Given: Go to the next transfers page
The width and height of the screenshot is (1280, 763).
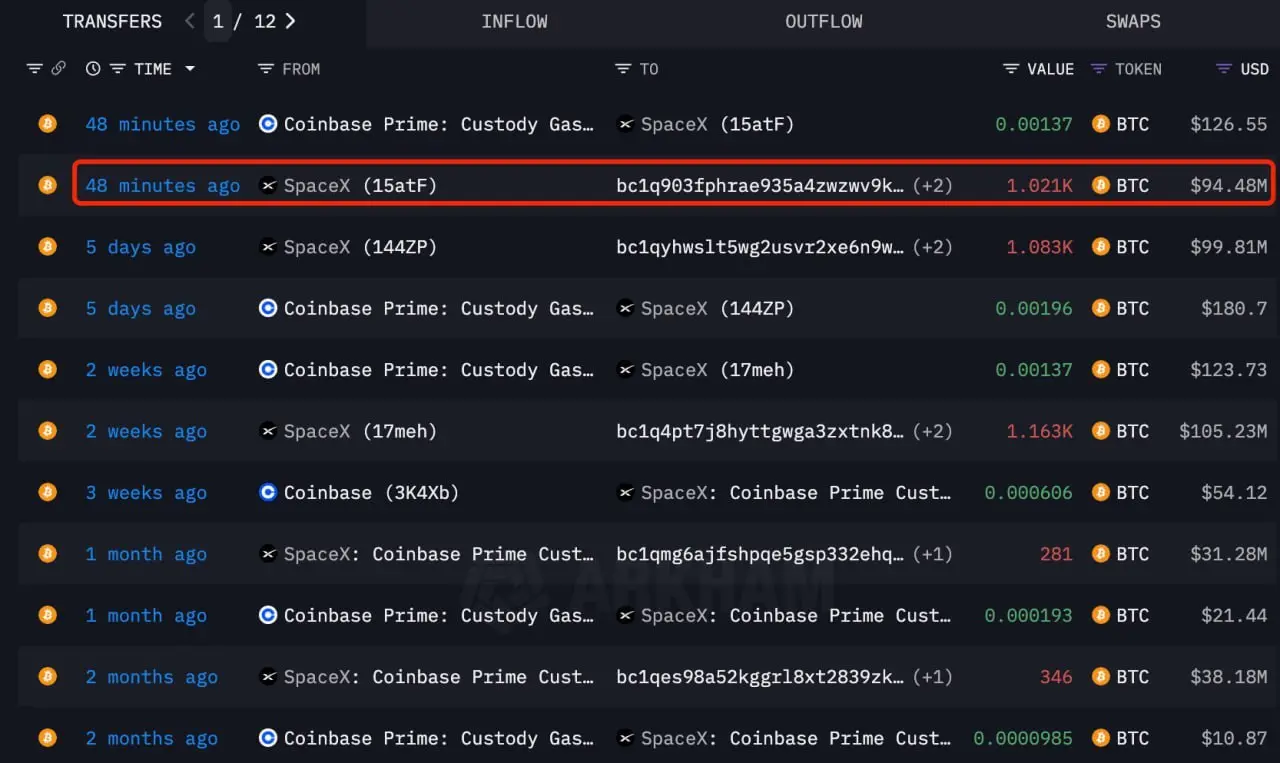Looking at the screenshot, I should [290, 21].
